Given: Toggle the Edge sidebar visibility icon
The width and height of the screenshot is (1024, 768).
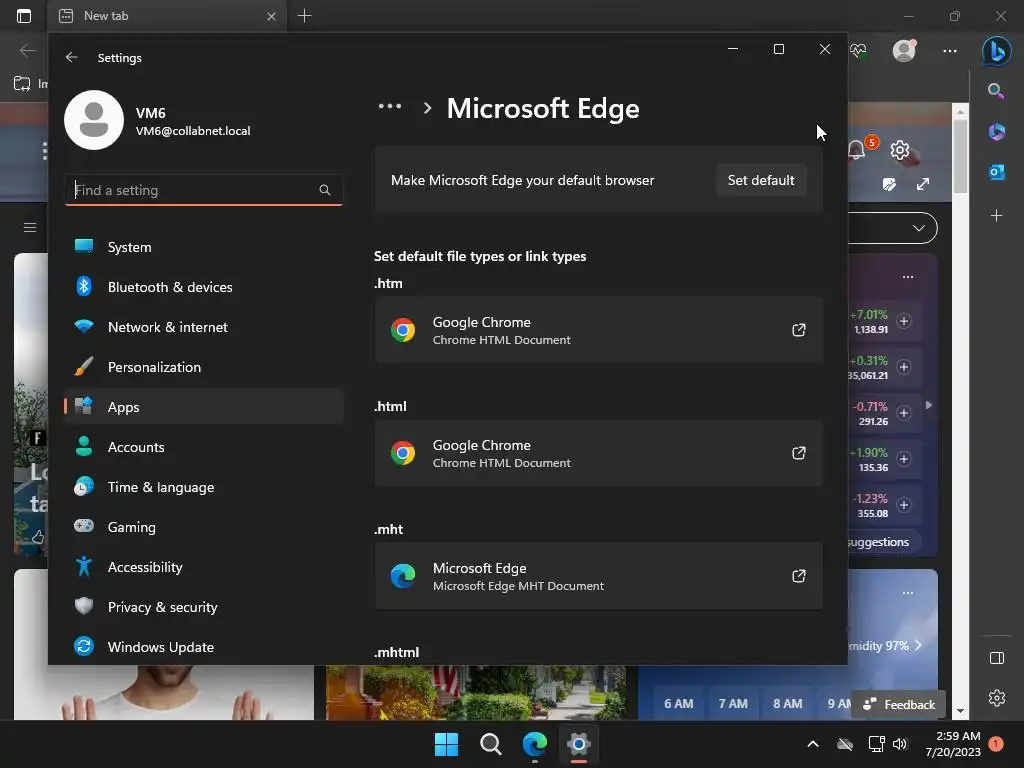Looking at the screenshot, I should pyautogui.click(x=997, y=658).
